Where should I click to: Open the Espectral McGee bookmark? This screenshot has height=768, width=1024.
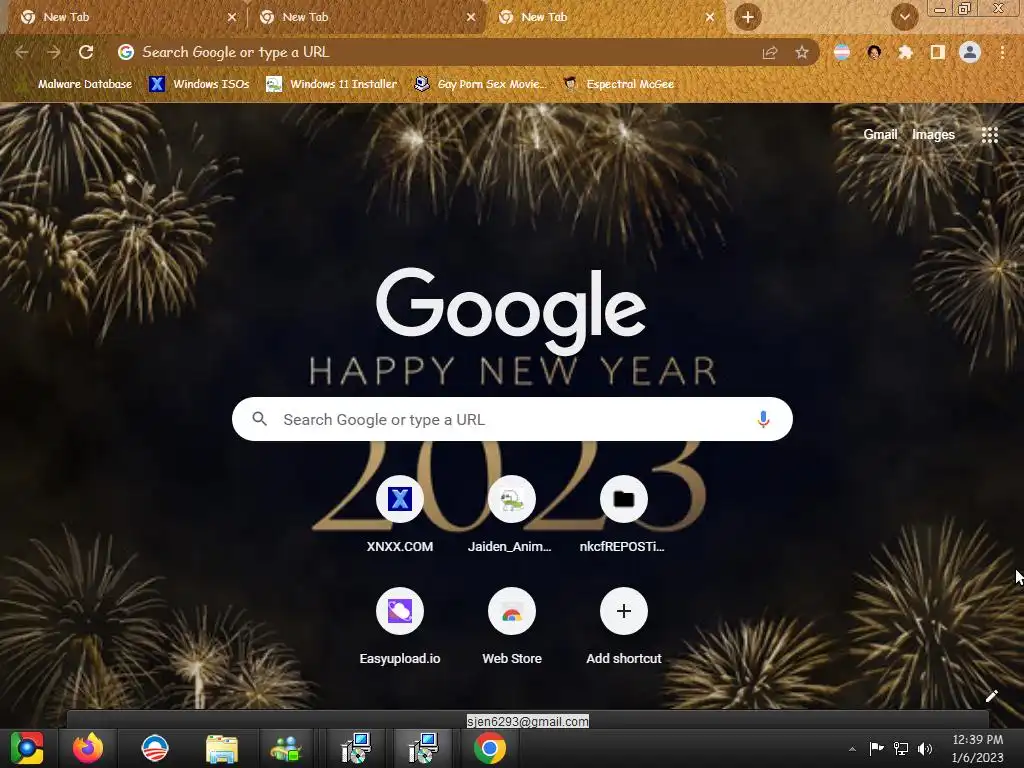pos(619,84)
